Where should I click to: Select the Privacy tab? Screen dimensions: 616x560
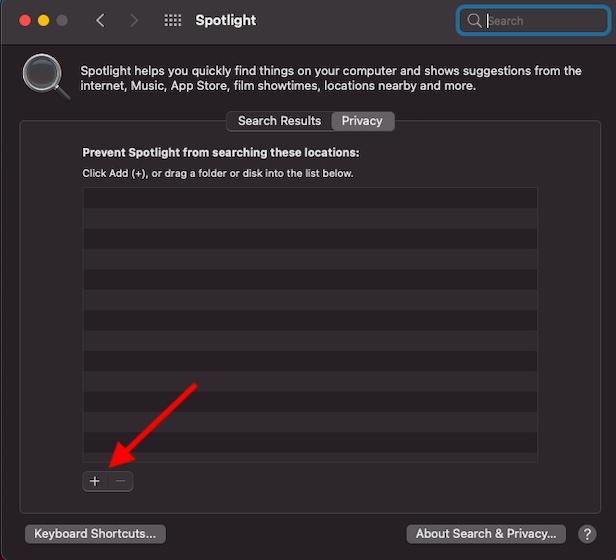pos(362,121)
